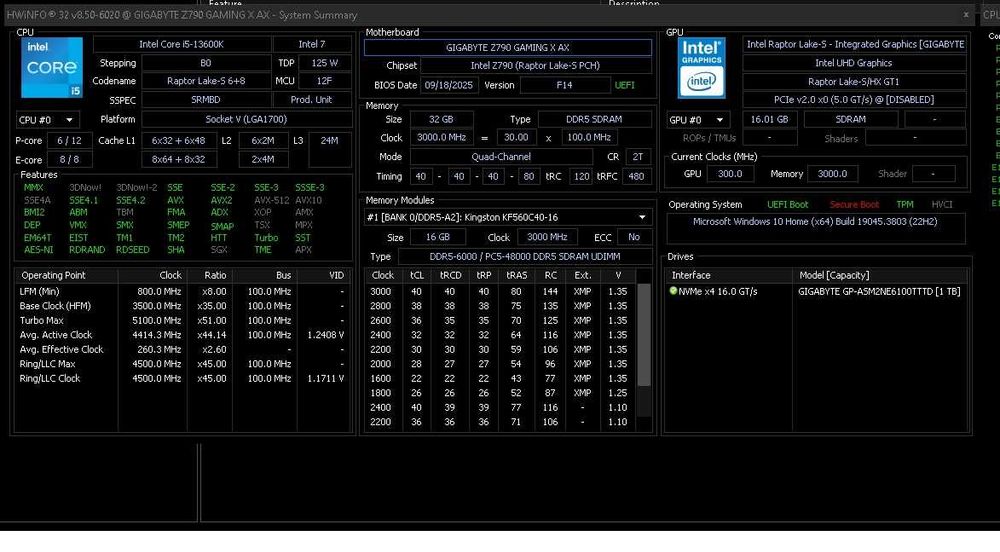Click the red Secure Boot indicator
The width and height of the screenshot is (1000, 552).
854,205
